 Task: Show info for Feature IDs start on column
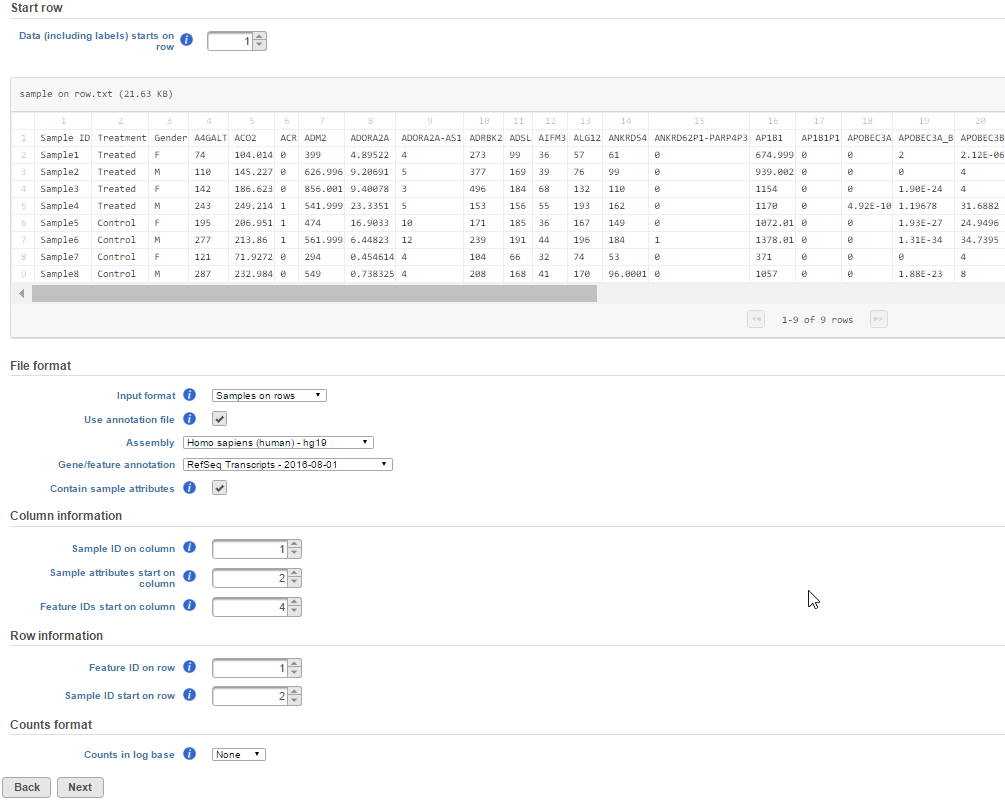click(x=190, y=606)
